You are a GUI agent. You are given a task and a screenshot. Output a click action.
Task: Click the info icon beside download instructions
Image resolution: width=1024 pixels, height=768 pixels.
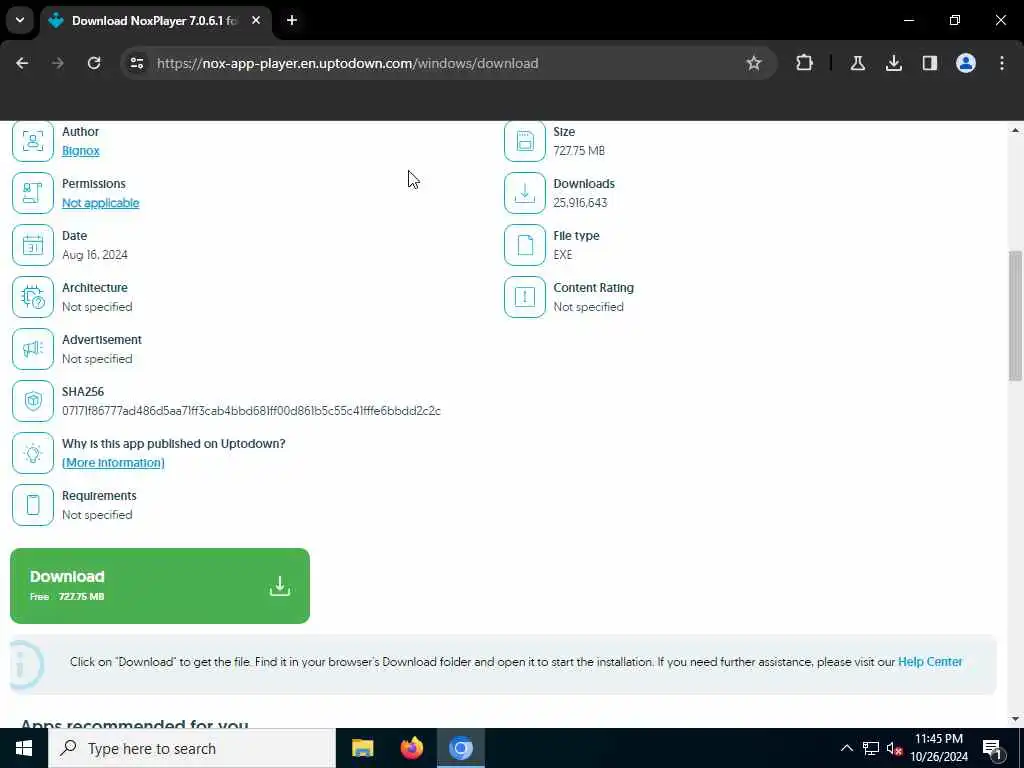(25, 664)
